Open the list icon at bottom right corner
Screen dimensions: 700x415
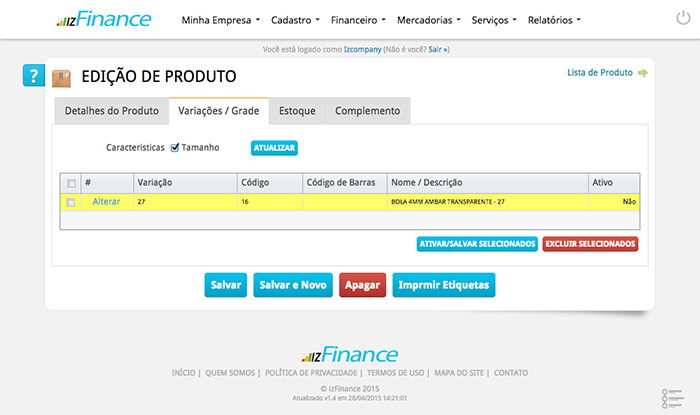click(672, 398)
